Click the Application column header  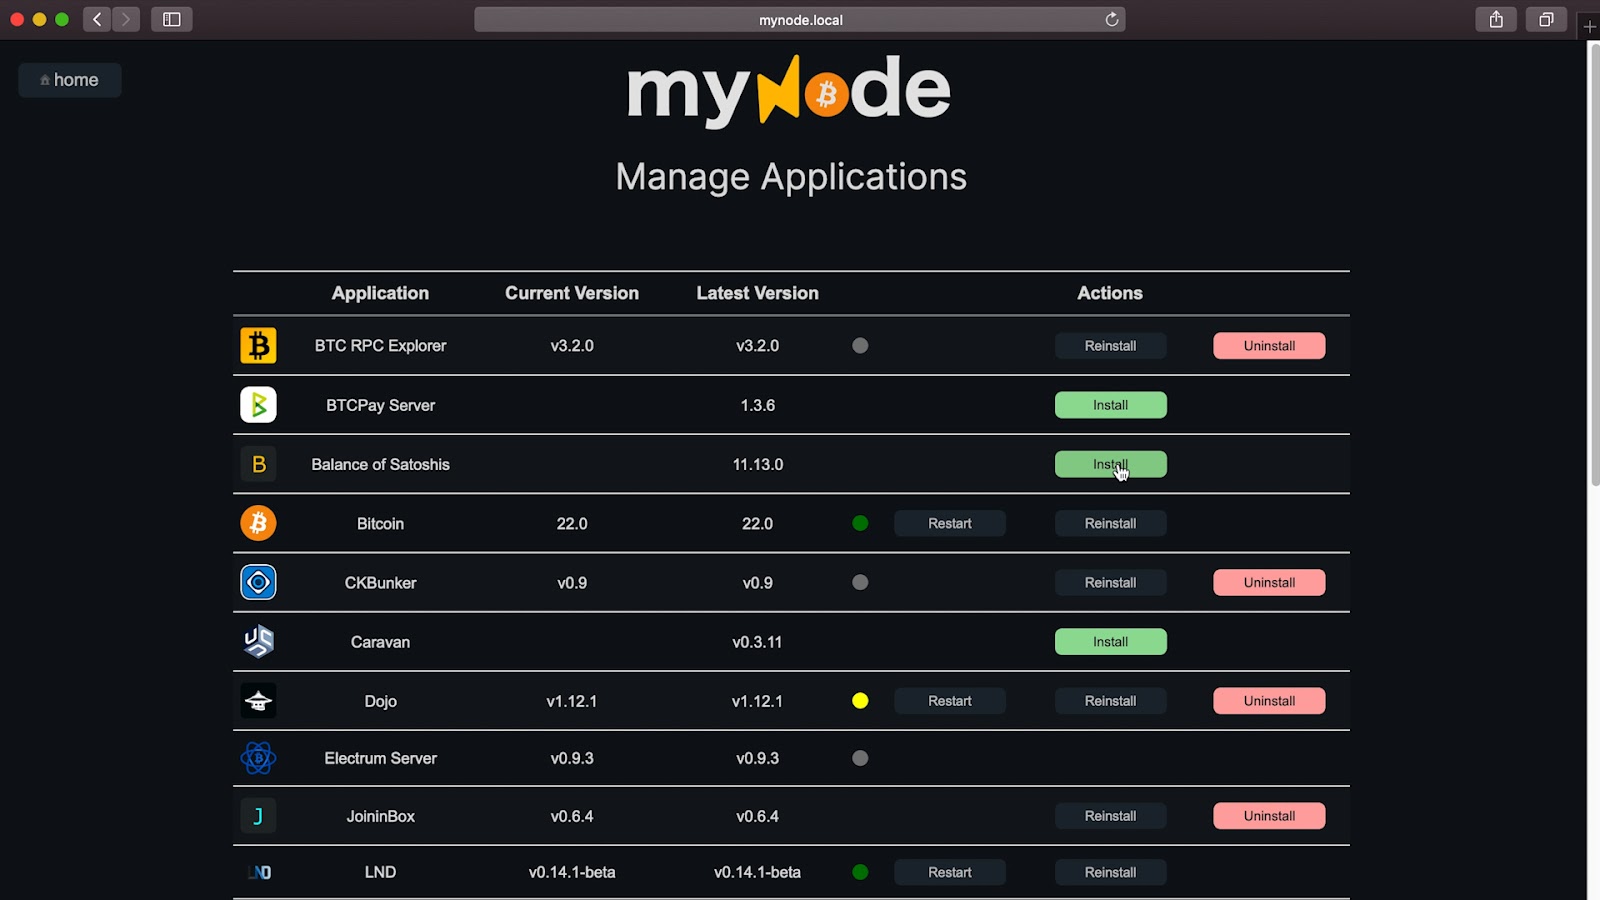click(x=380, y=293)
